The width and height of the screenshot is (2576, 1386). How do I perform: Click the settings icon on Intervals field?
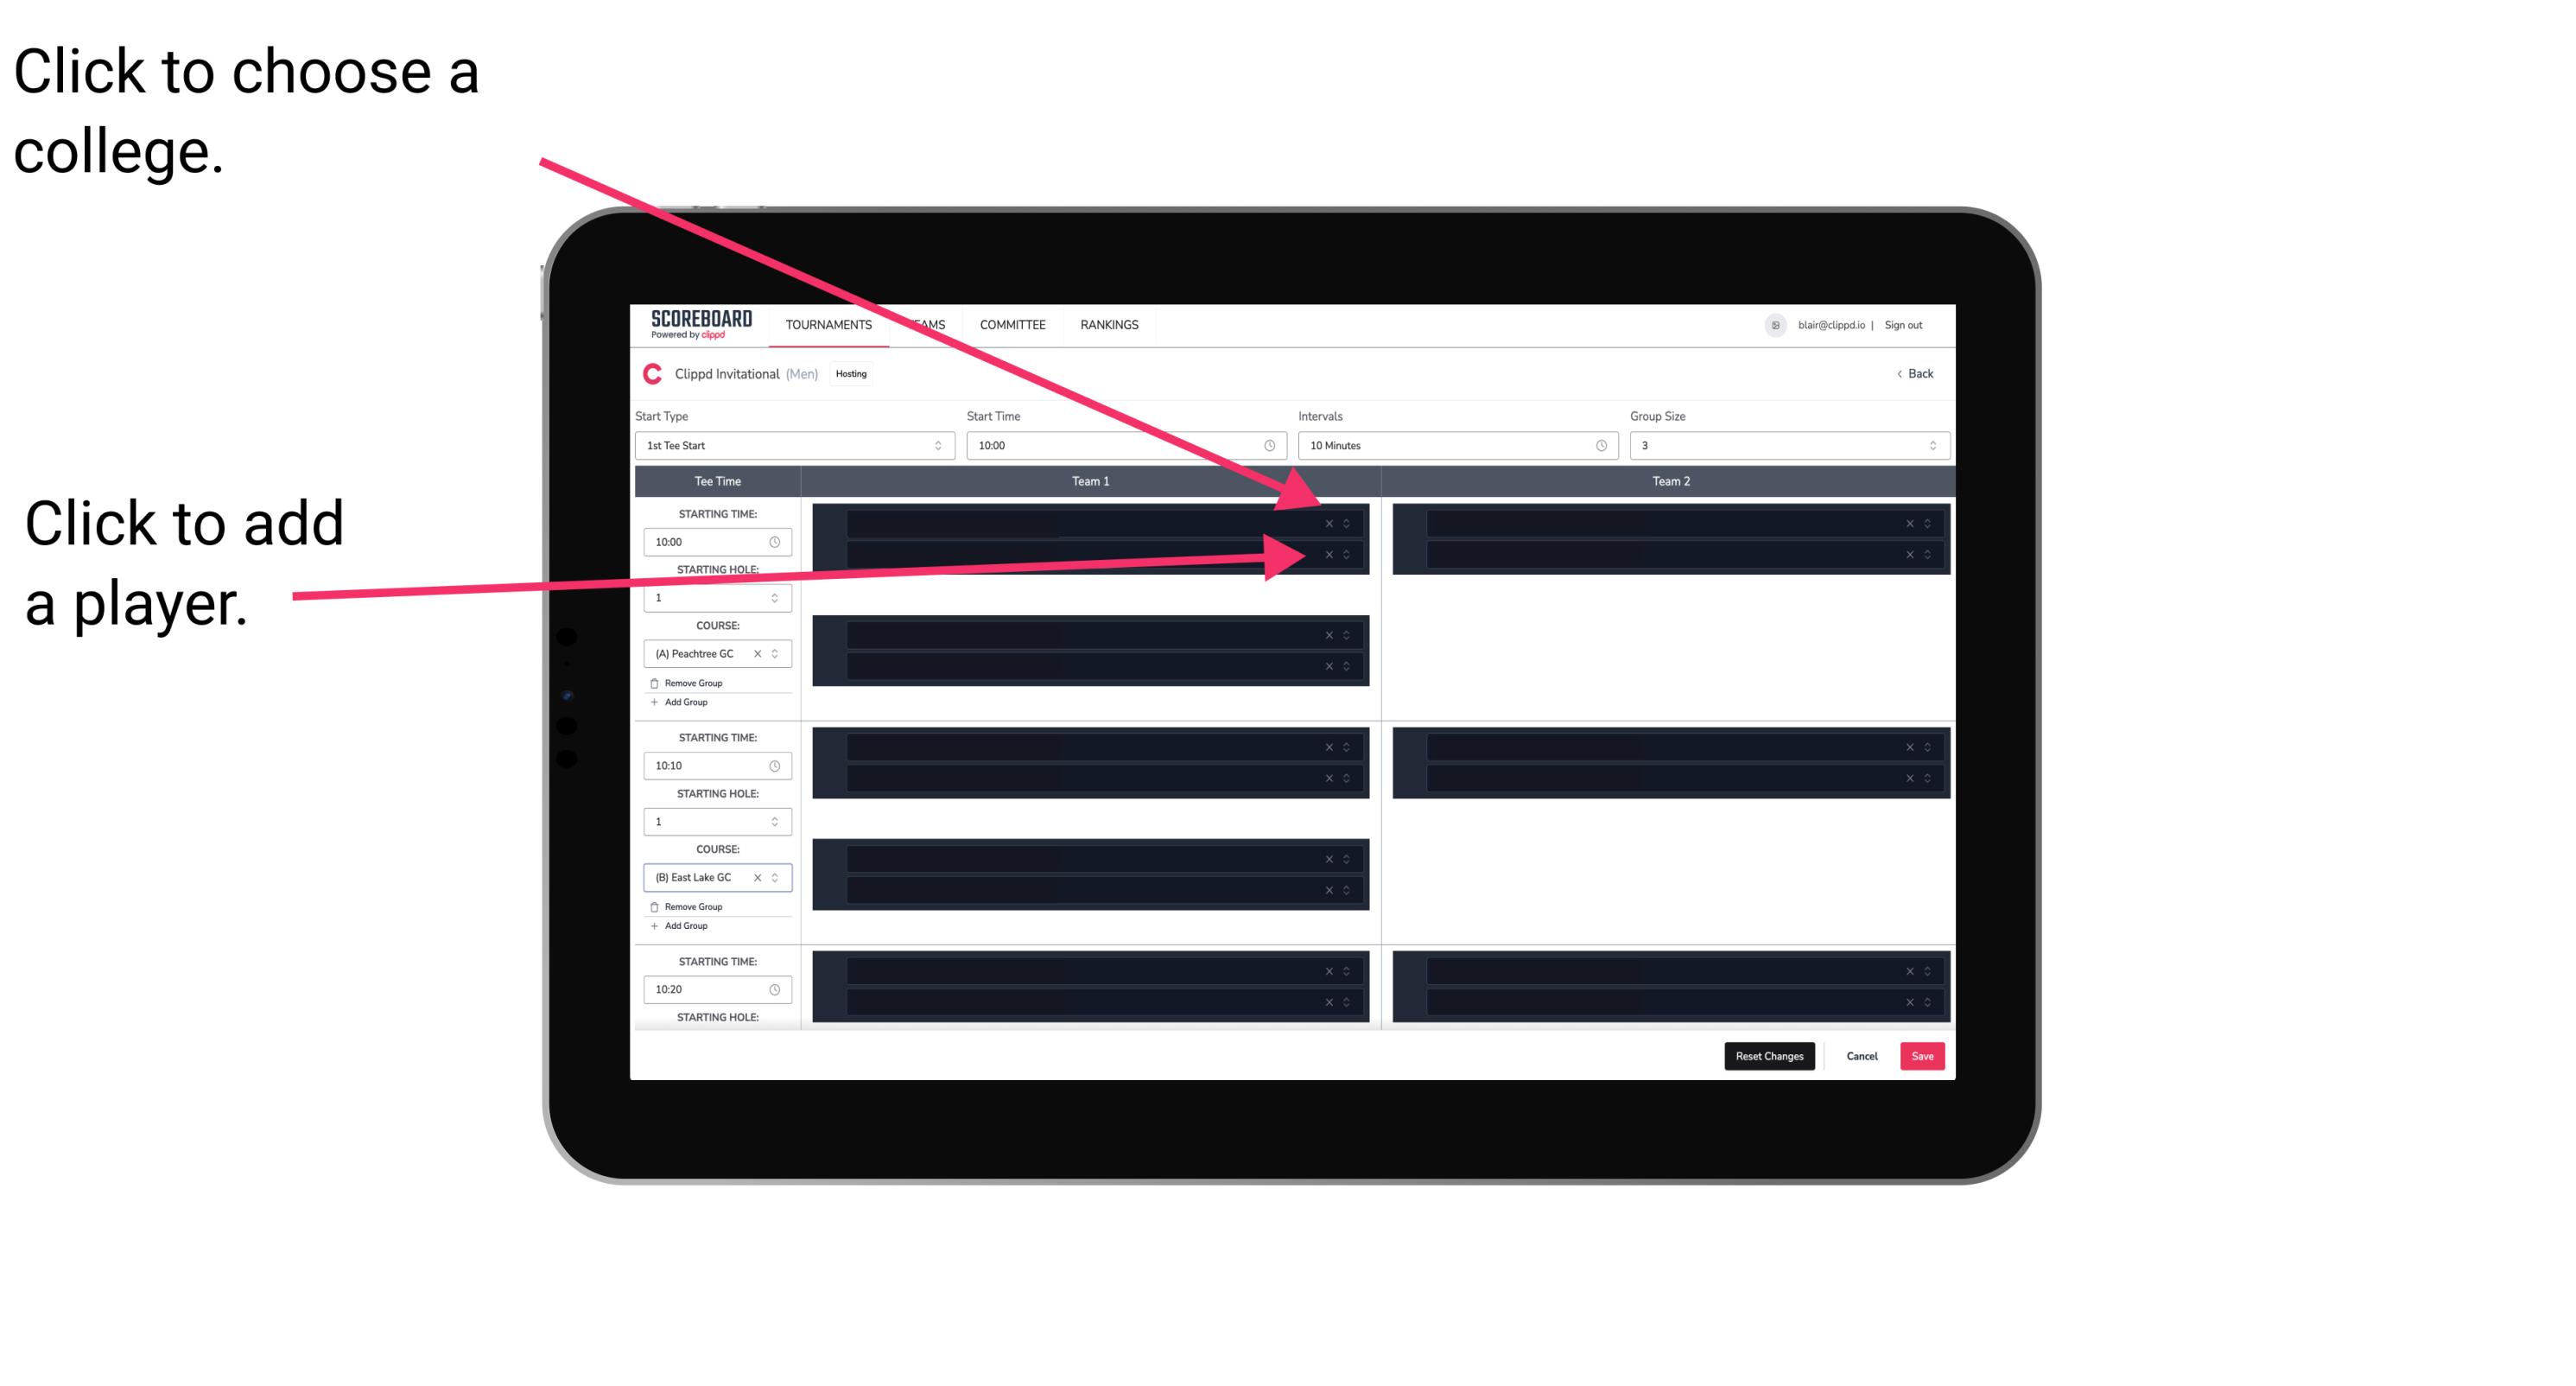(1596, 446)
